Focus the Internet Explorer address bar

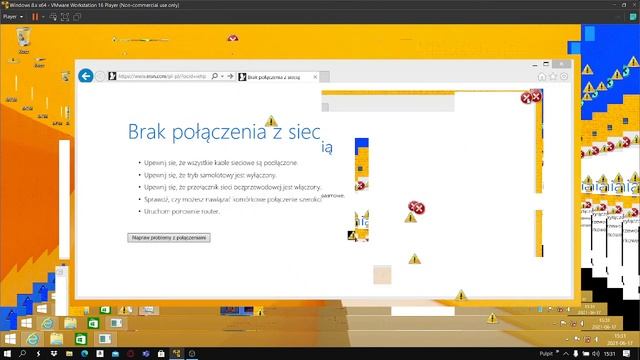(x=162, y=76)
